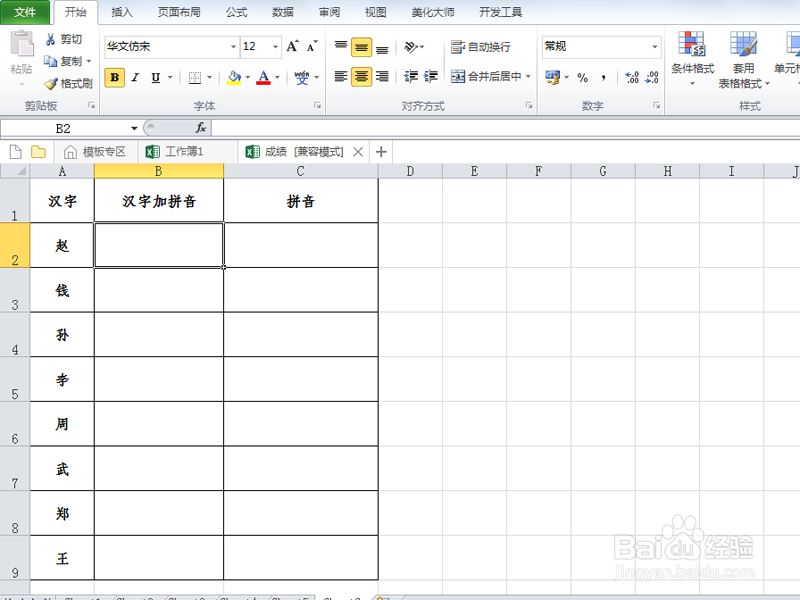Apply percent style
Image resolution: width=800 pixels, height=600 pixels.
click(583, 78)
